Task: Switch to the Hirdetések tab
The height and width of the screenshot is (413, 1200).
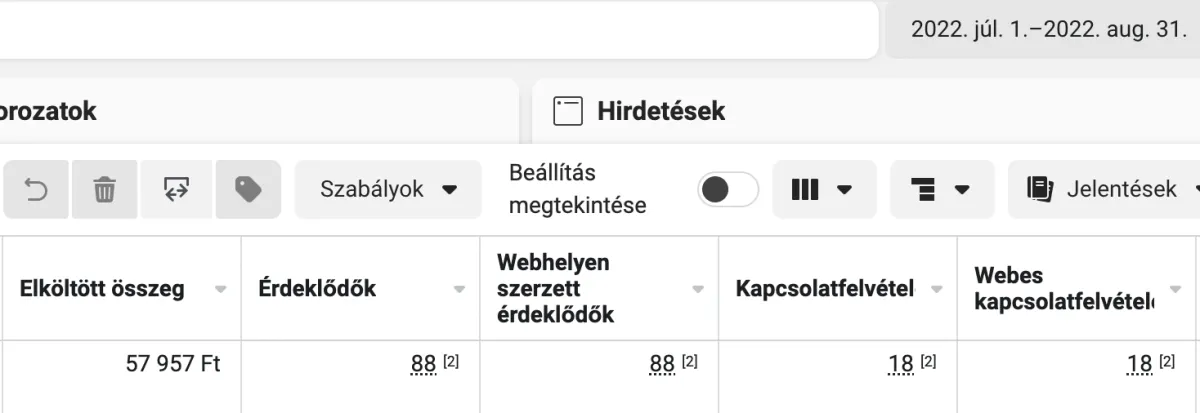Action: click(660, 111)
